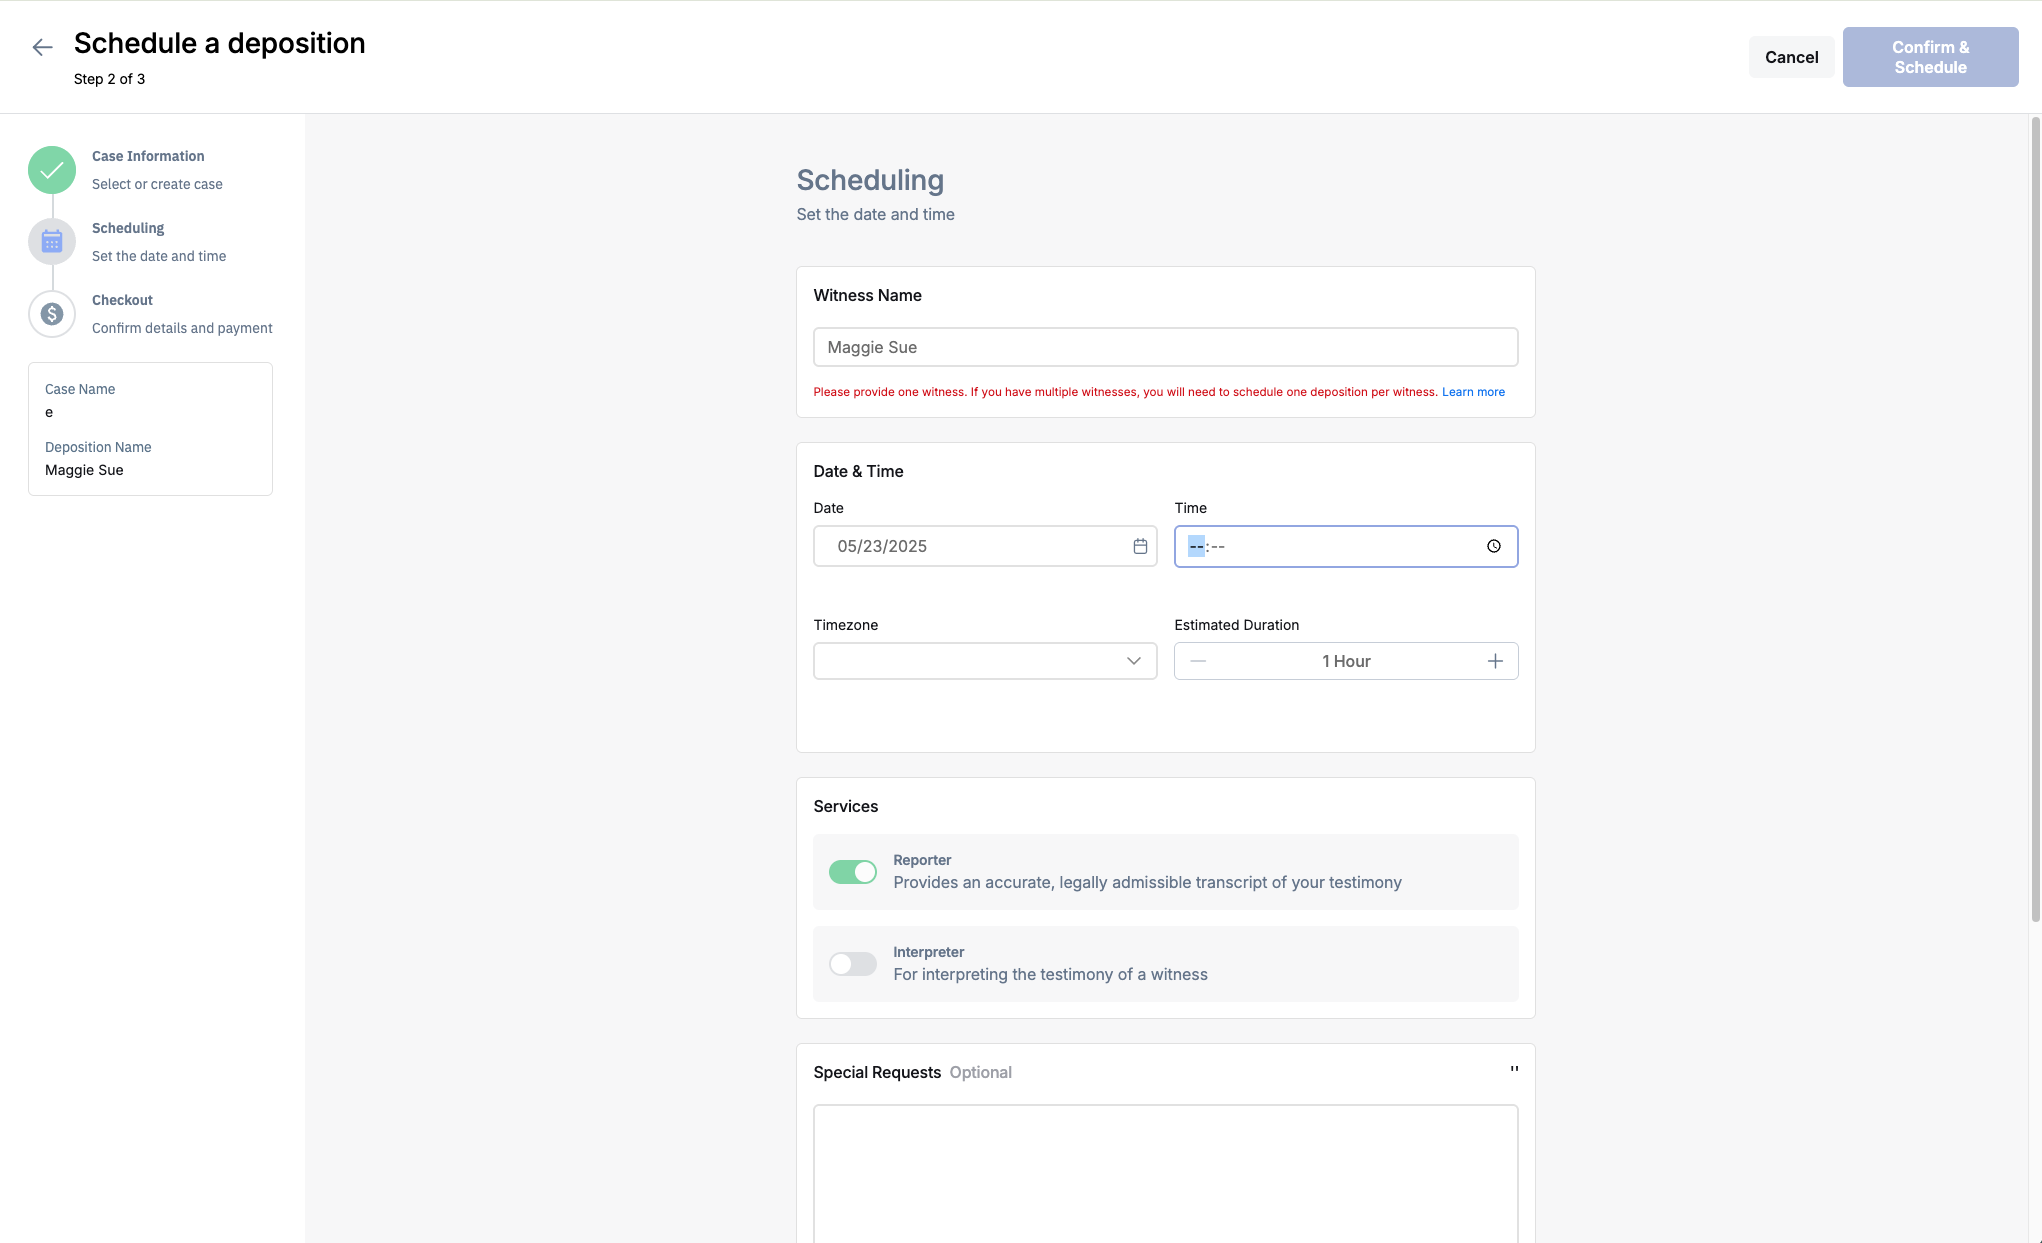Click the Checkout dollar sign icon
This screenshot has width=2042, height=1243.
52,314
